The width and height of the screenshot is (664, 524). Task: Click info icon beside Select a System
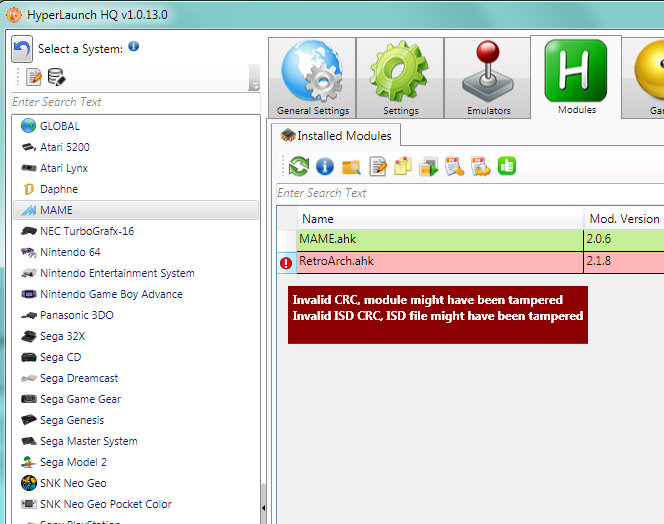coord(133,46)
